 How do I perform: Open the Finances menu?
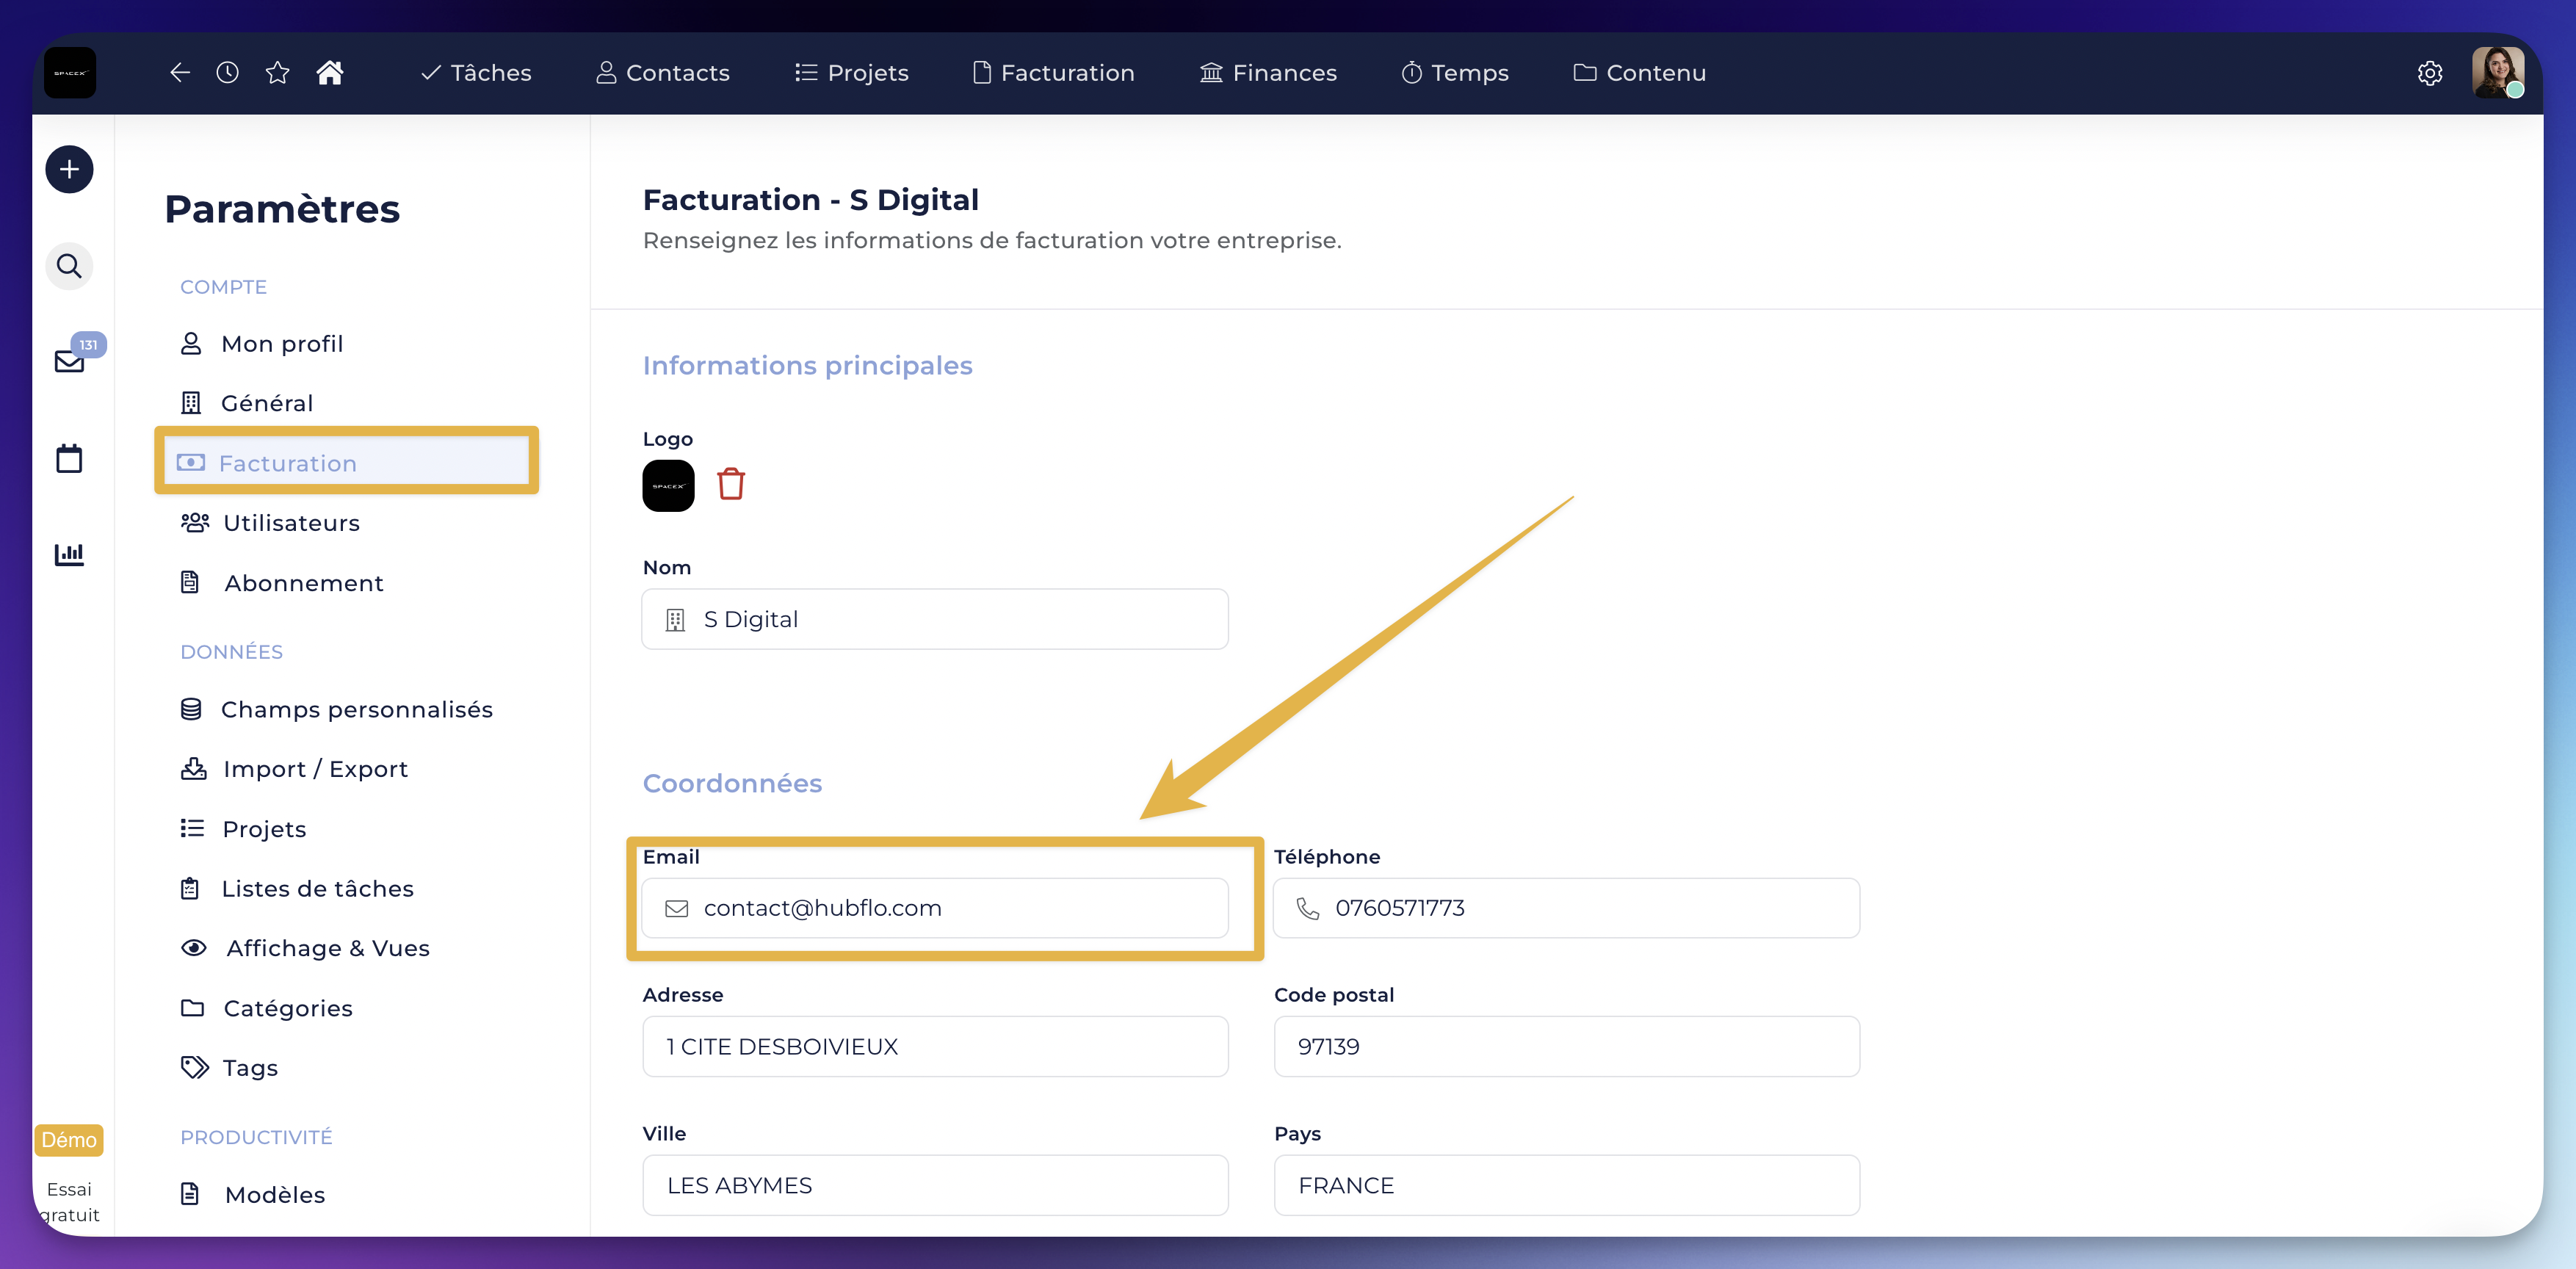coord(1268,73)
